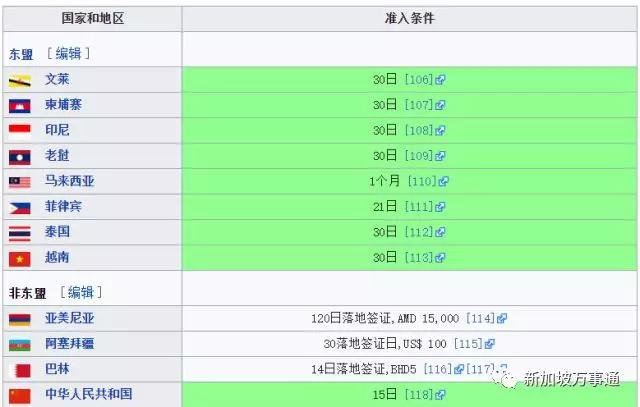Image resolution: width=640 pixels, height=407 pixels.
Task: Follow reference [107] in Cambodia row
Action: [418, 105]
